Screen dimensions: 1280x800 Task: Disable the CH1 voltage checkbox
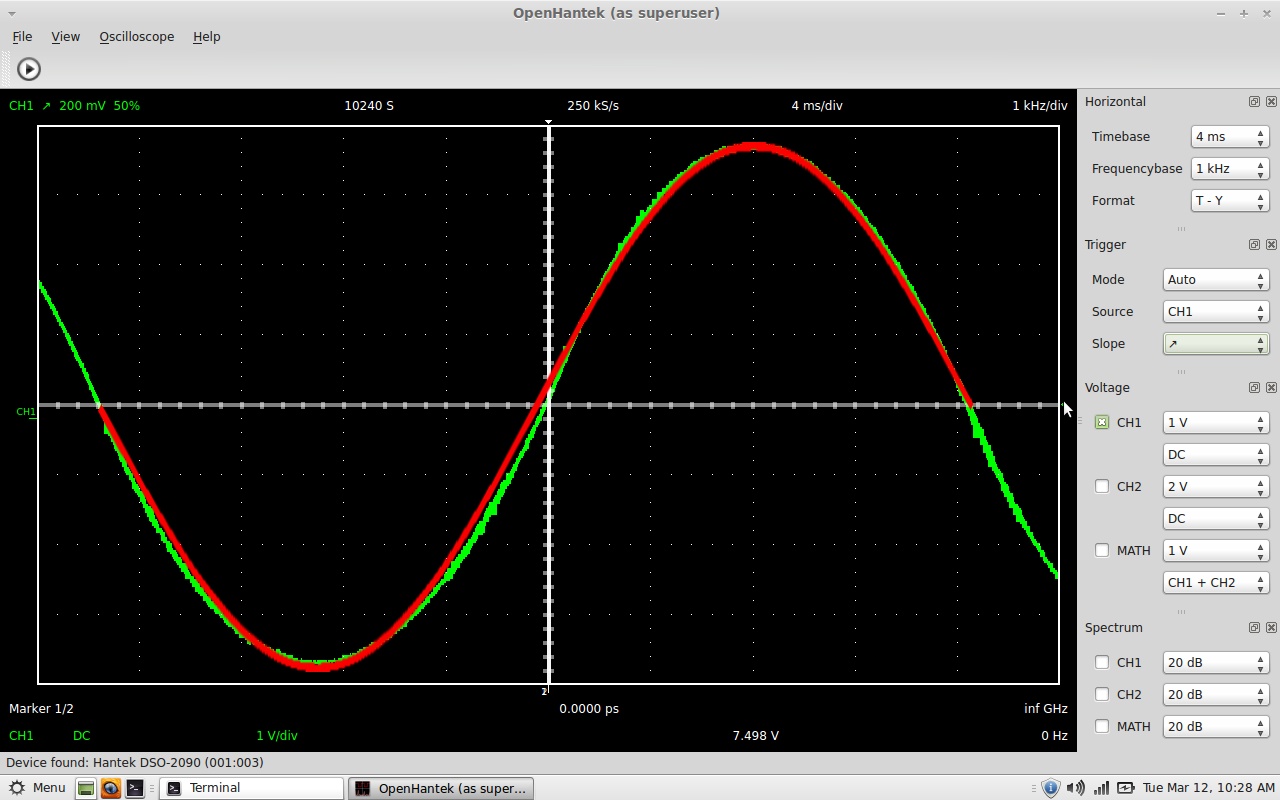tap(1102, 423)
